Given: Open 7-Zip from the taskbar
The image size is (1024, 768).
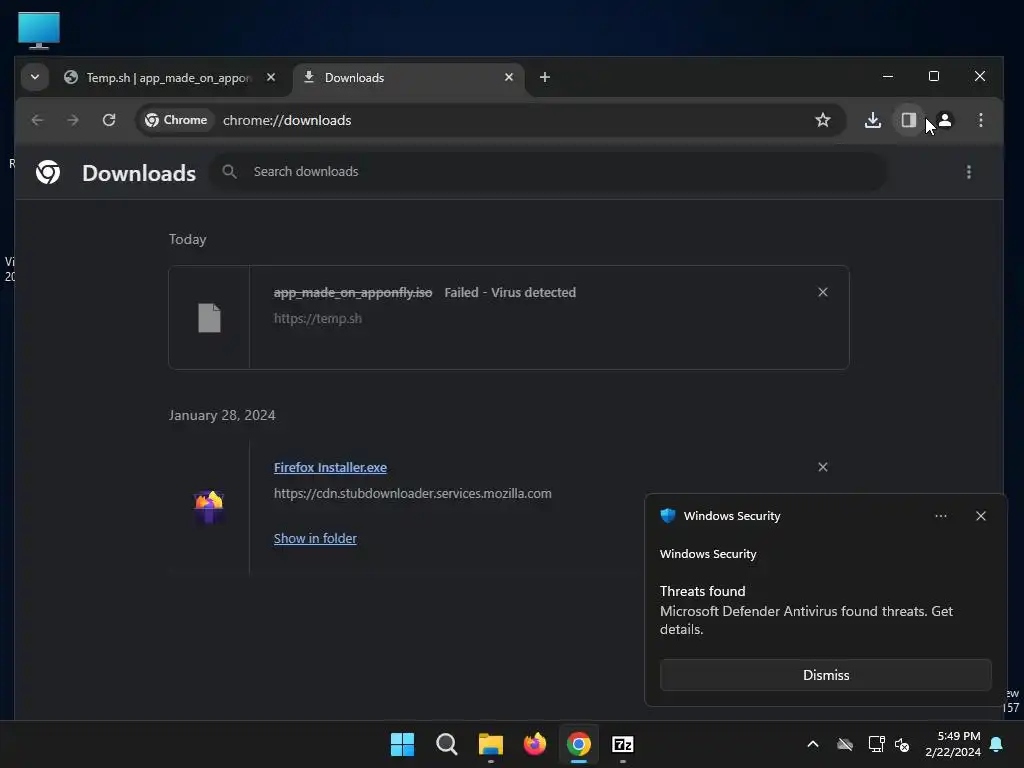Looking at the screenshot, I should point(623,744).
